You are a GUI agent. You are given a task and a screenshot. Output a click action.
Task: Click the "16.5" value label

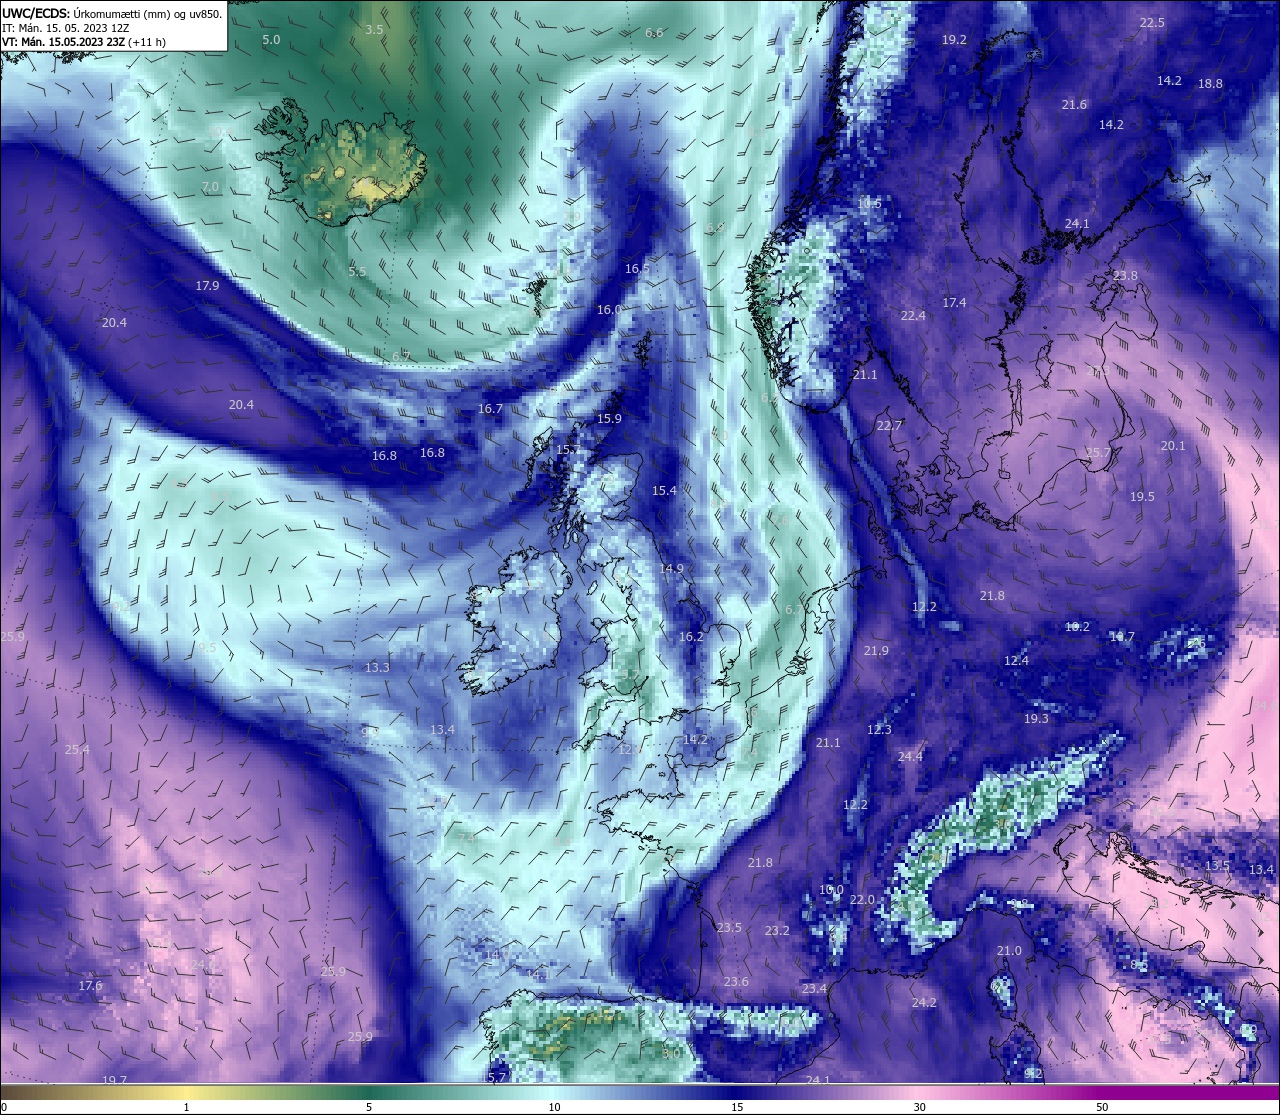(x=637, y=269)
